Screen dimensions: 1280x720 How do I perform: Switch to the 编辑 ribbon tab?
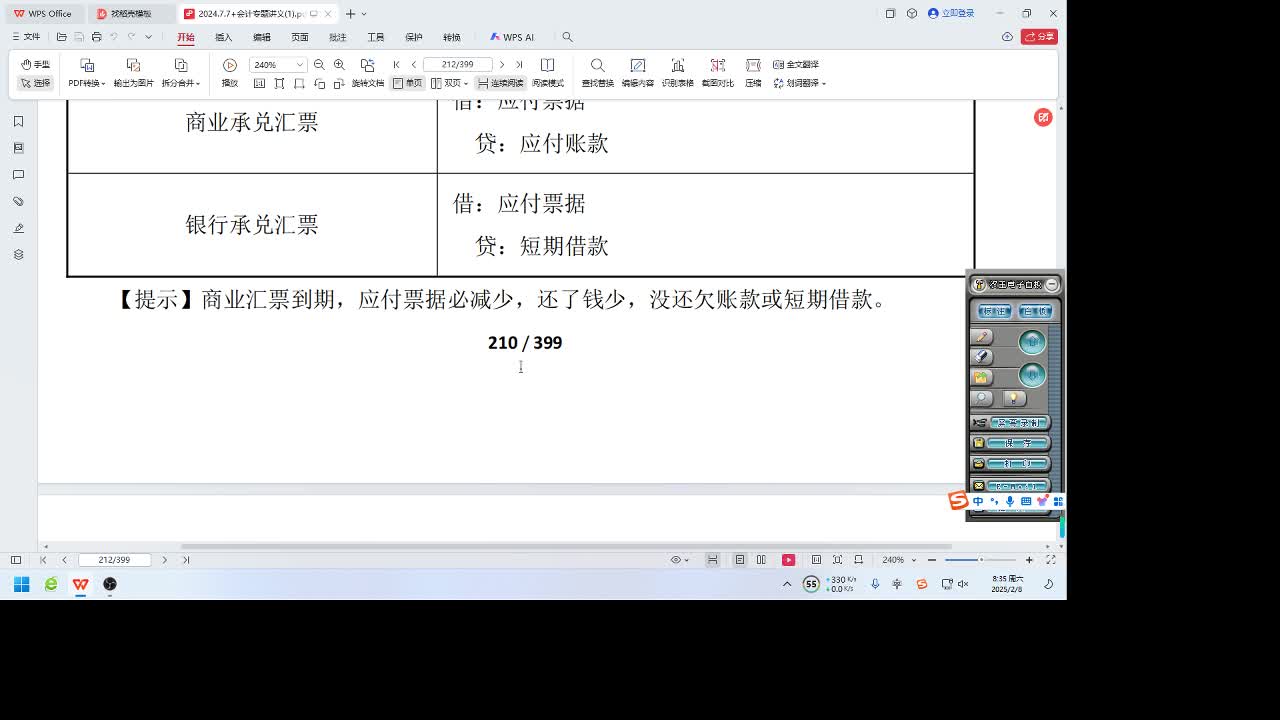click(262, 37)
